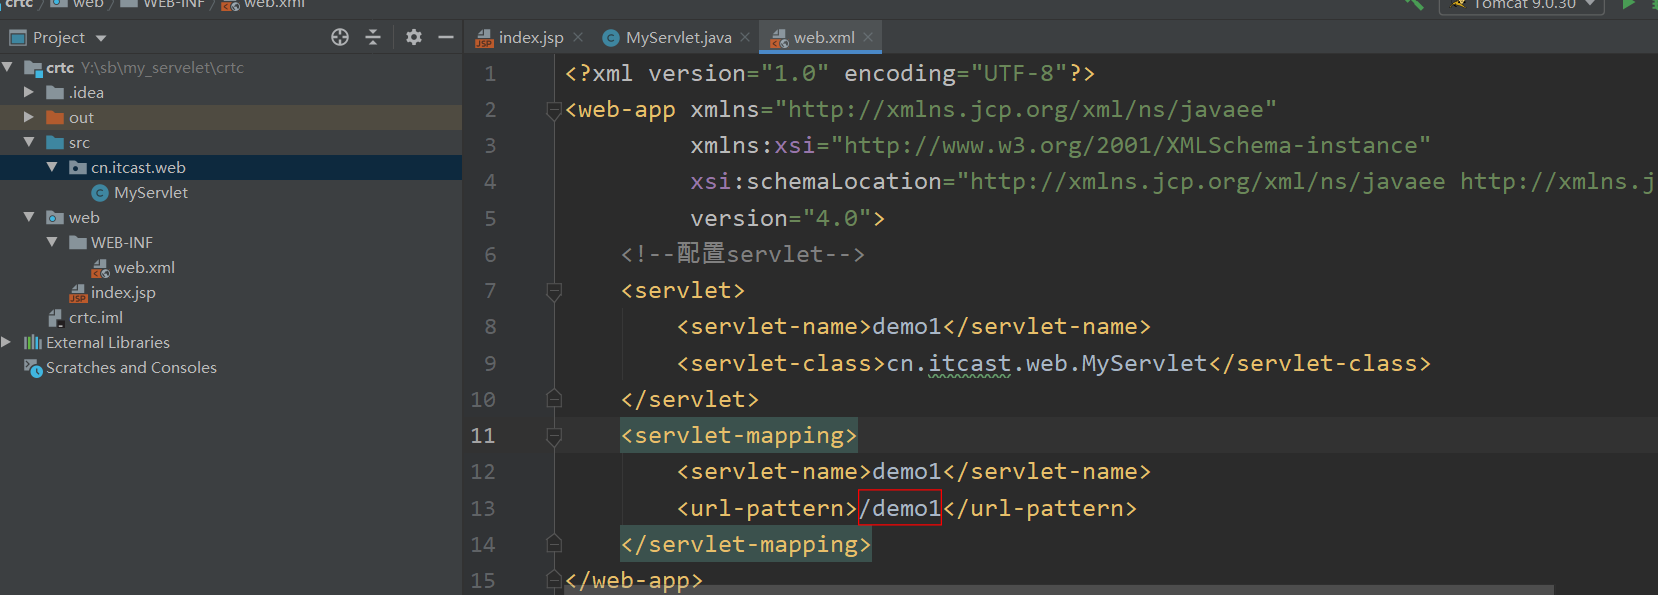The height and width of the screenshot is (595, 1658).
Task: Click the src folder icon
Action: pyautogui.click(x=55, y=142)
